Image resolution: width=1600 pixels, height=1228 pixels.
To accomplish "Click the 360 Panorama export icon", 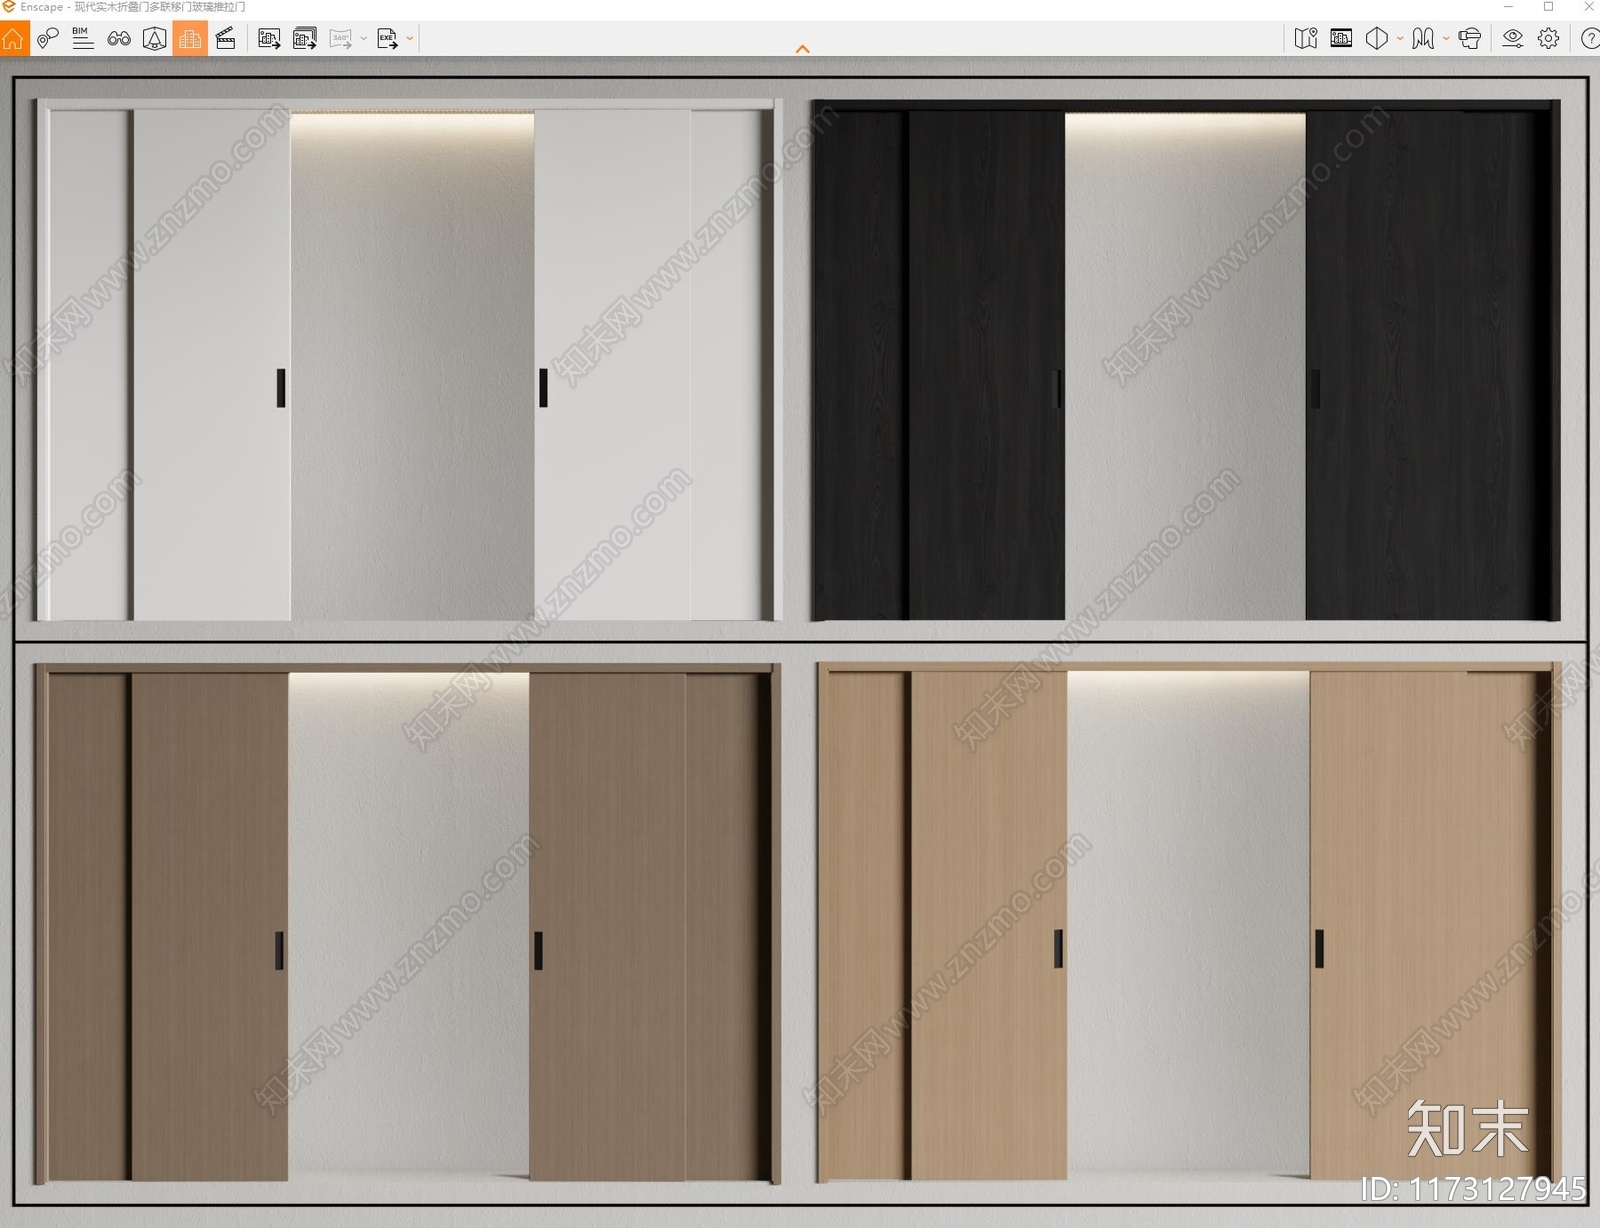I will pyautogui.click(x=341, y=39).
